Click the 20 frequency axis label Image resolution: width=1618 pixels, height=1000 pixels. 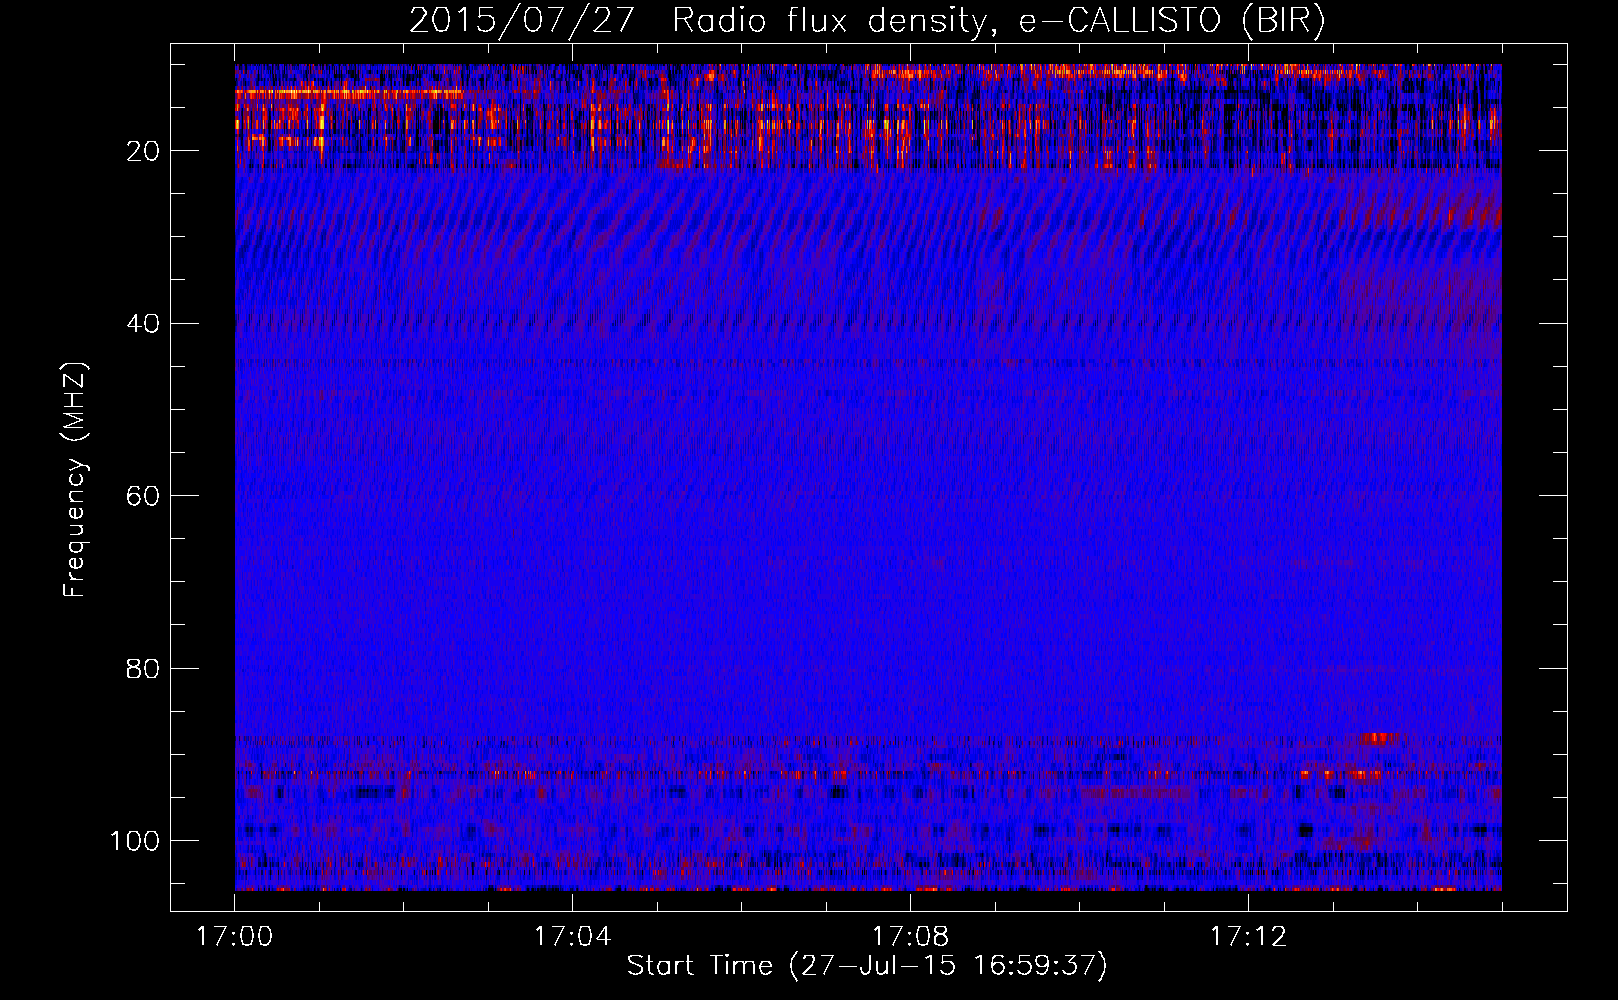pyautogui.click(x=144, y=151)
